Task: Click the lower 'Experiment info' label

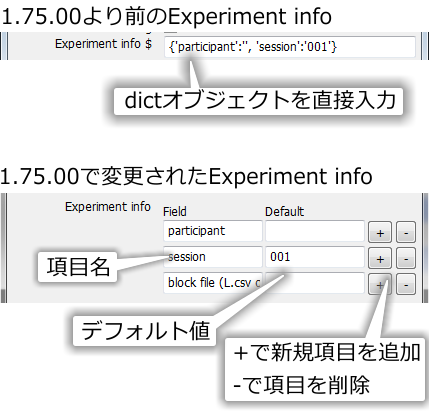Action: (108, 207)
